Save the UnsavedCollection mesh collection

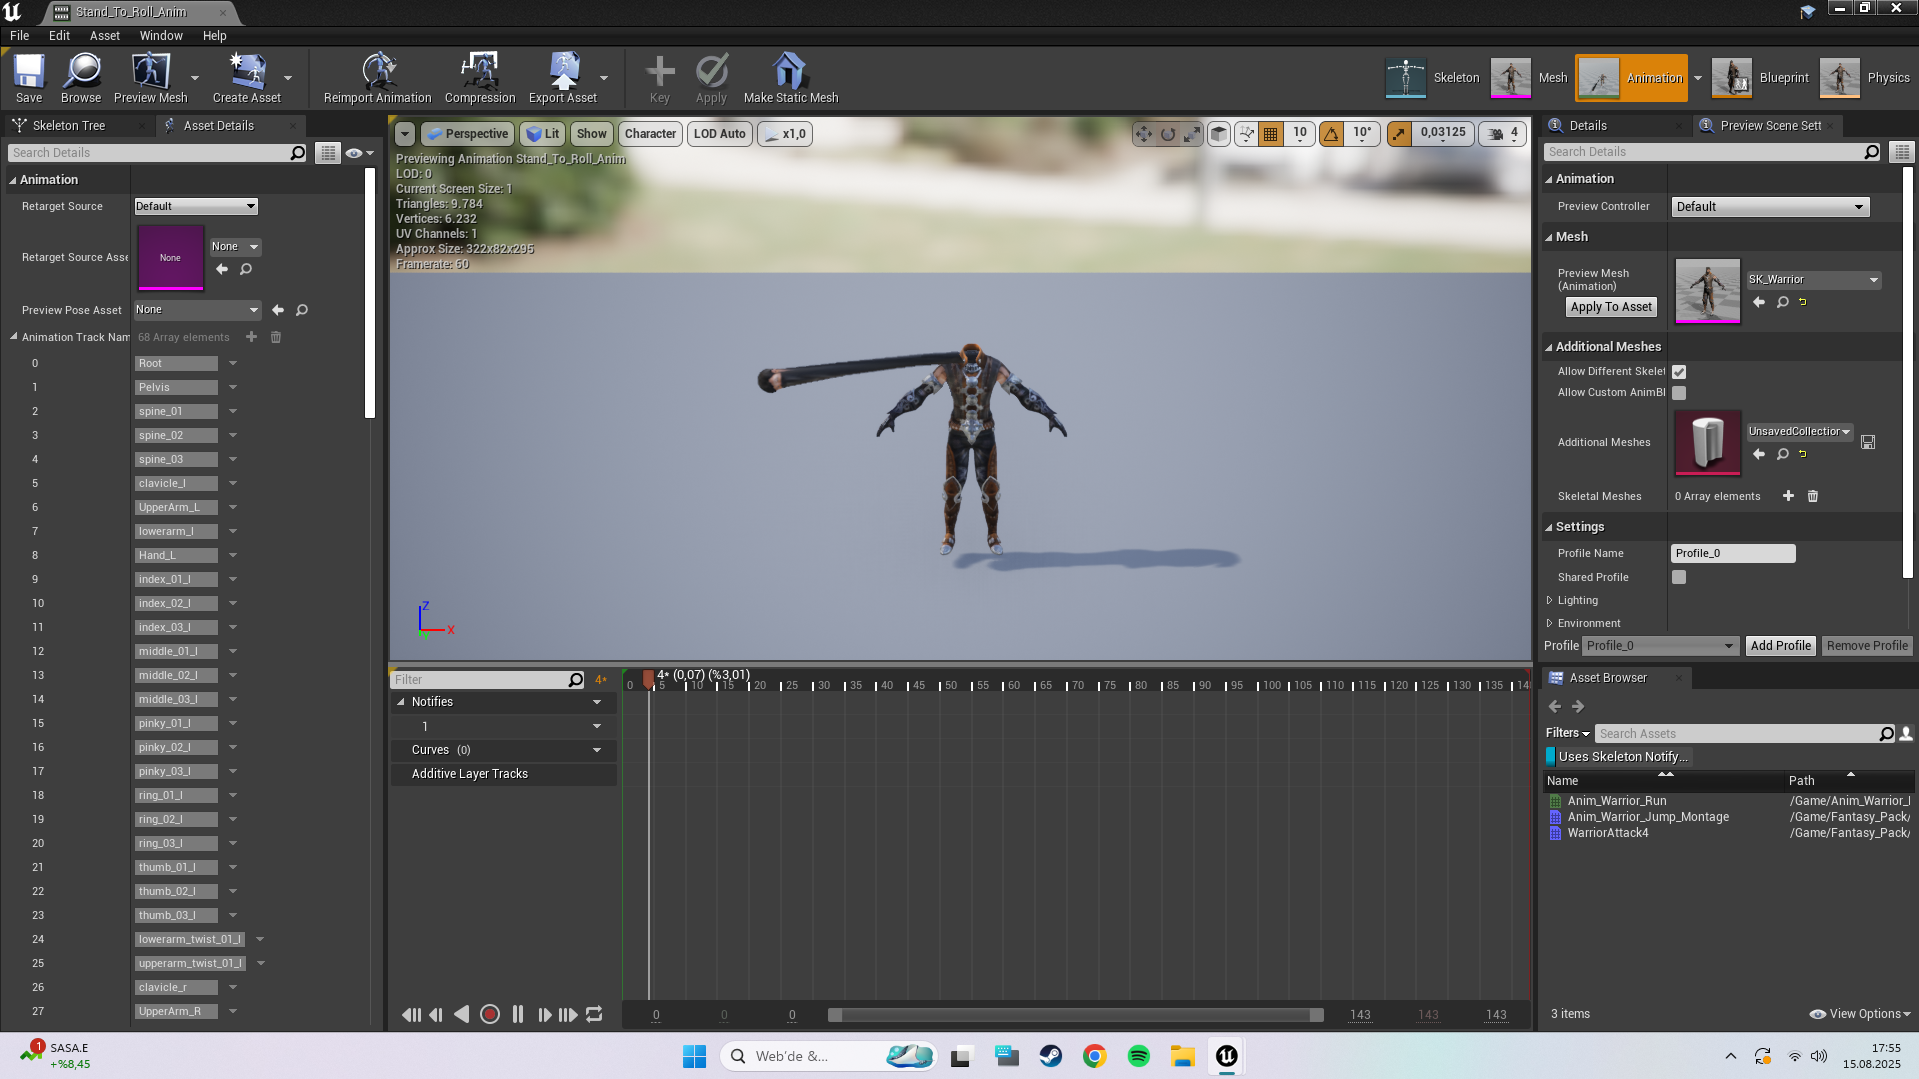1868,442
